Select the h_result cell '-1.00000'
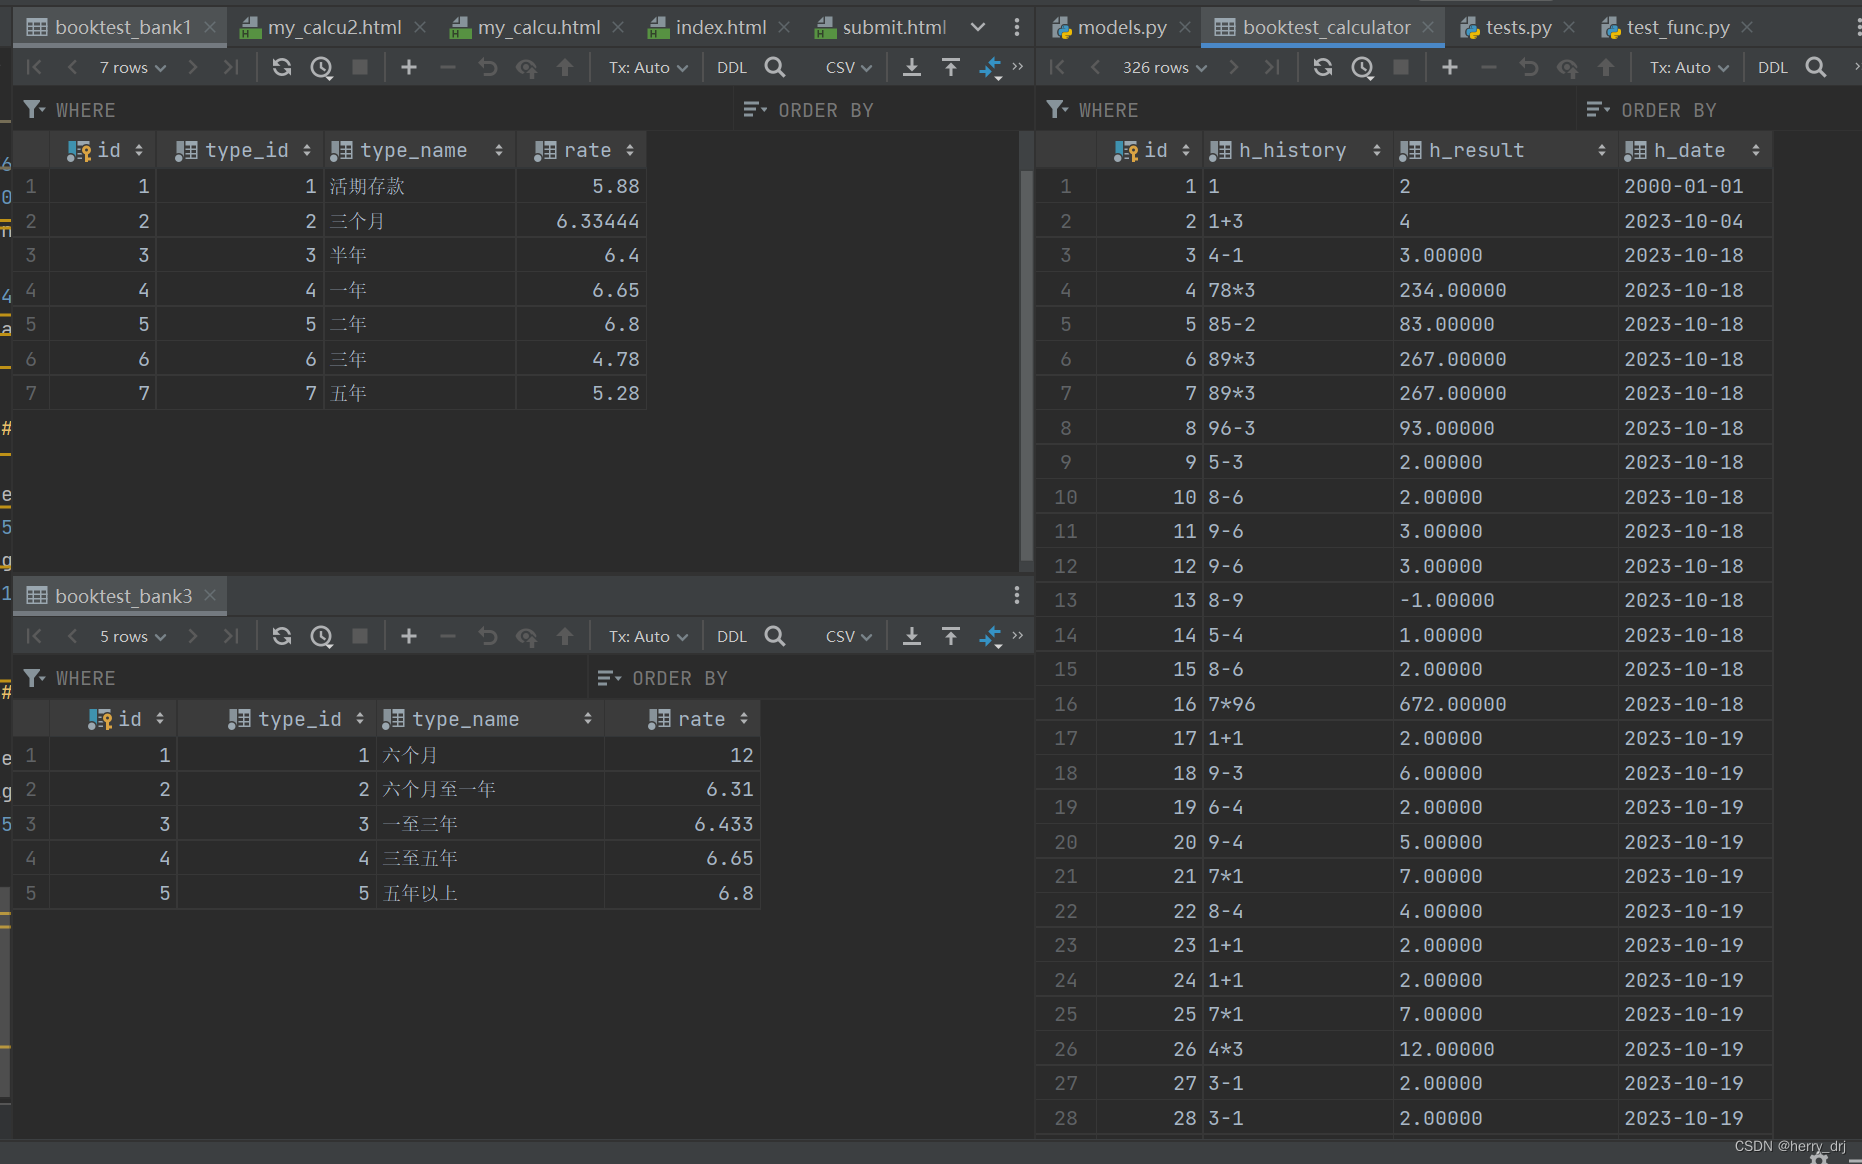Image resolution: width=1862 pixels, height=1164 pixels. 1505,600
